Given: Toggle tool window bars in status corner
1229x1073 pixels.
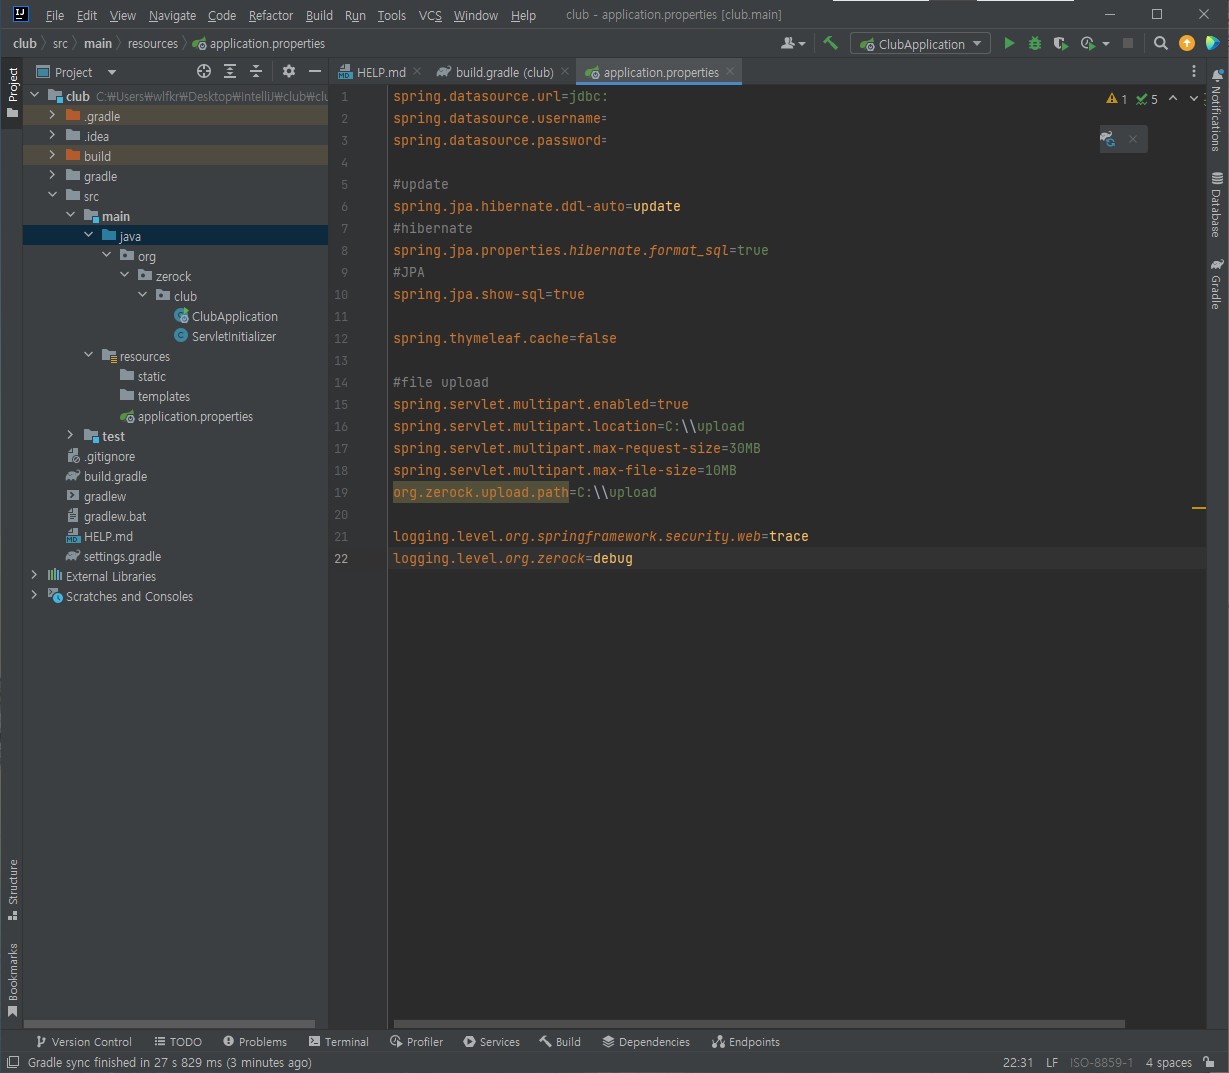Looking at the screenshot, I should [x=13, y=1062].
